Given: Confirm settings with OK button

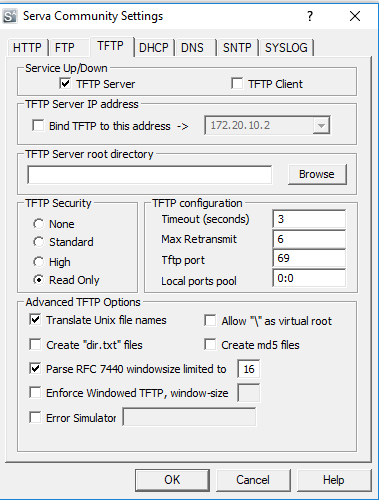Looking at the screenshot, I should pyautogui.click(x=172, y=480).
